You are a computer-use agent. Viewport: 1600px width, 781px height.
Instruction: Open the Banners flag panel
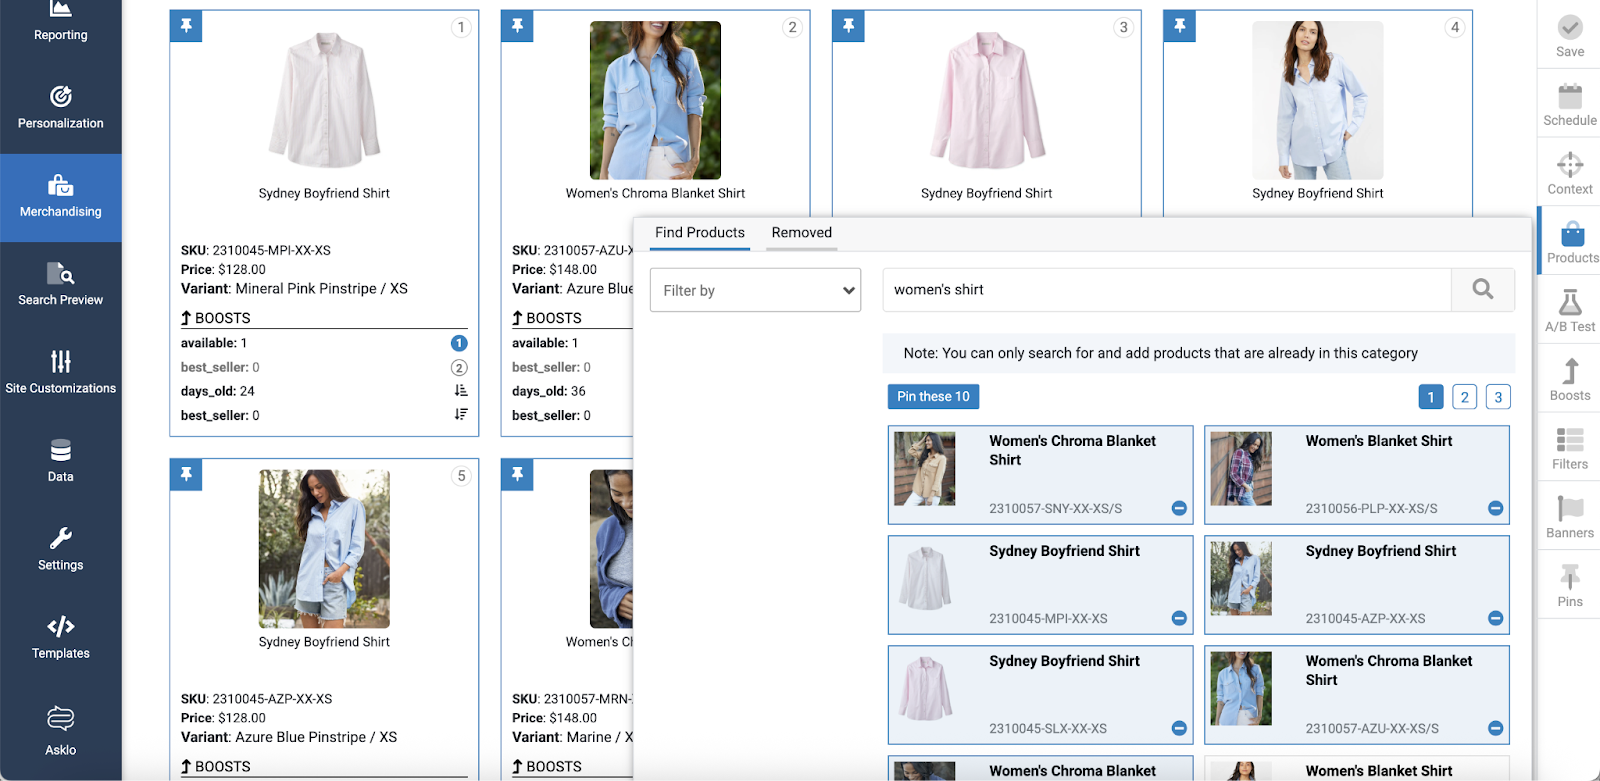1569,509
